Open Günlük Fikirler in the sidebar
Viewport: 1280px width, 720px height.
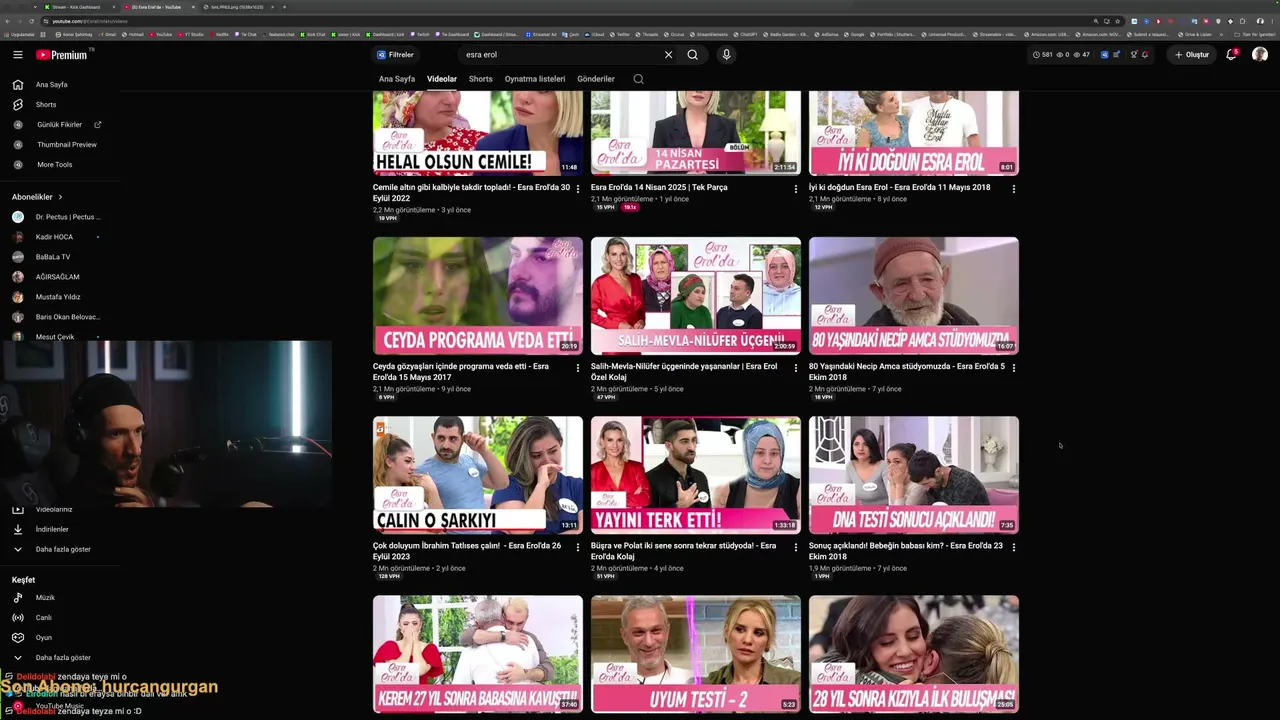click(60, 125)
